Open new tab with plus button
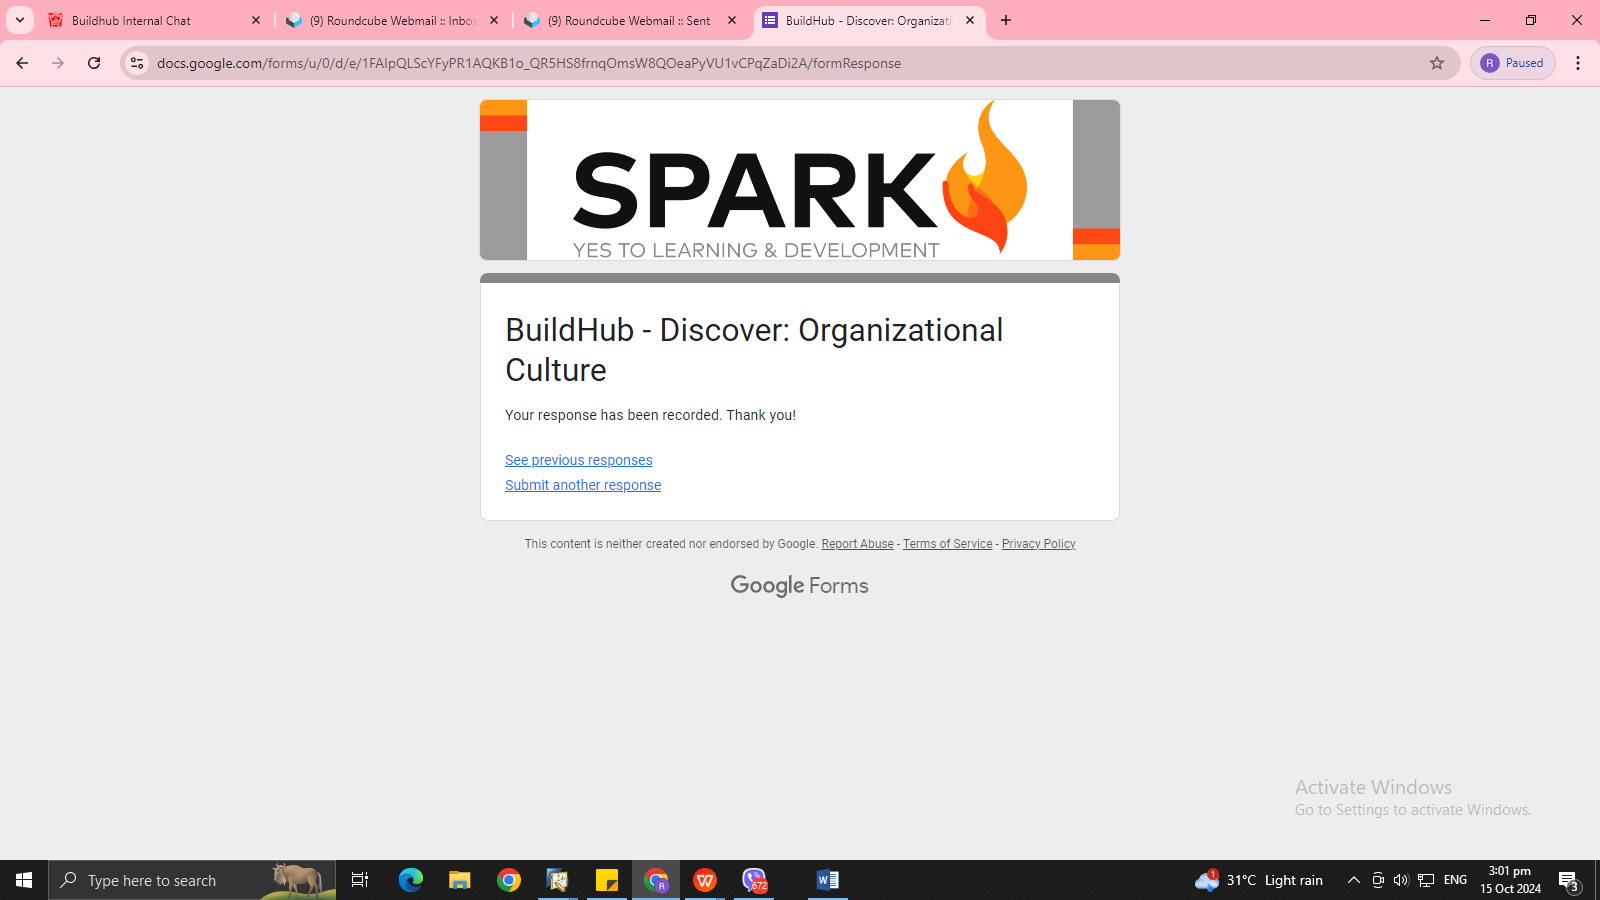 tap(1006, 20)
